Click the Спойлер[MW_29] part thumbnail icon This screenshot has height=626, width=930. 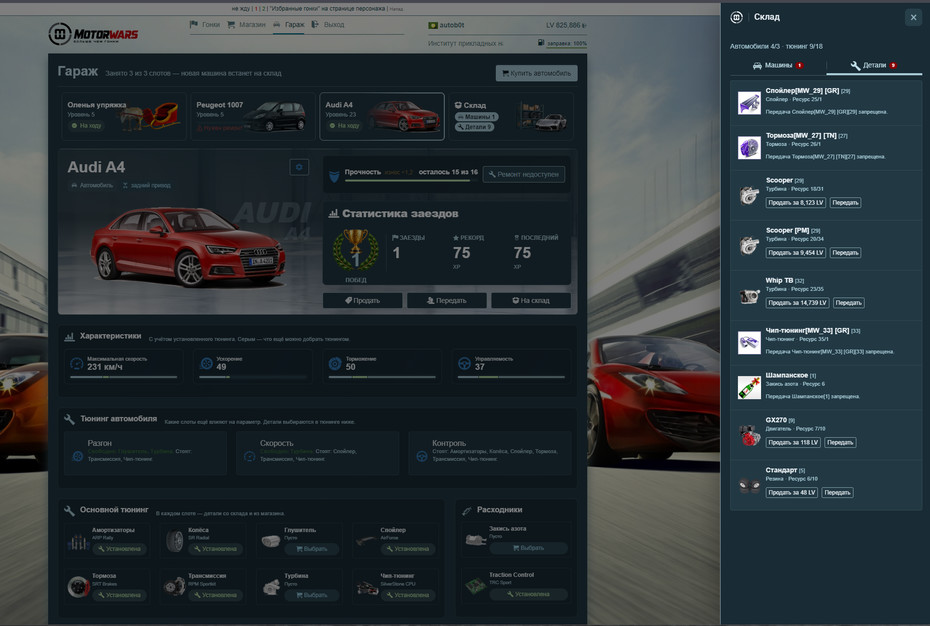[x=749, y=103]
